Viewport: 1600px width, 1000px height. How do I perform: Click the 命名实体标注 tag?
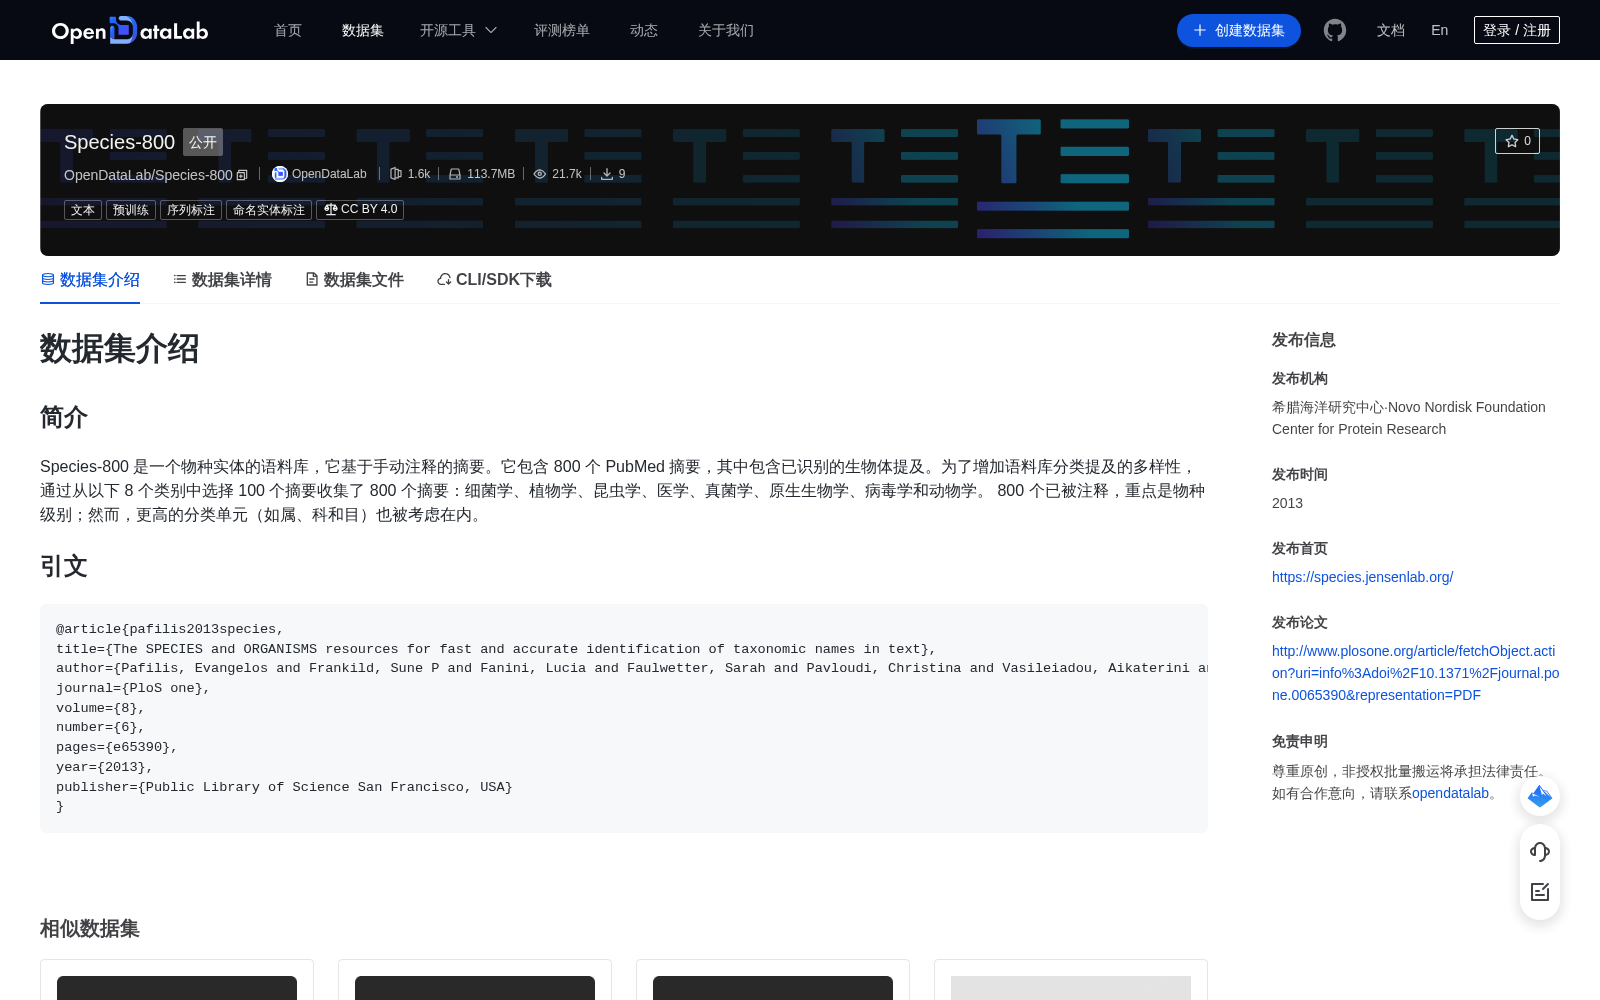coord(269,210)
